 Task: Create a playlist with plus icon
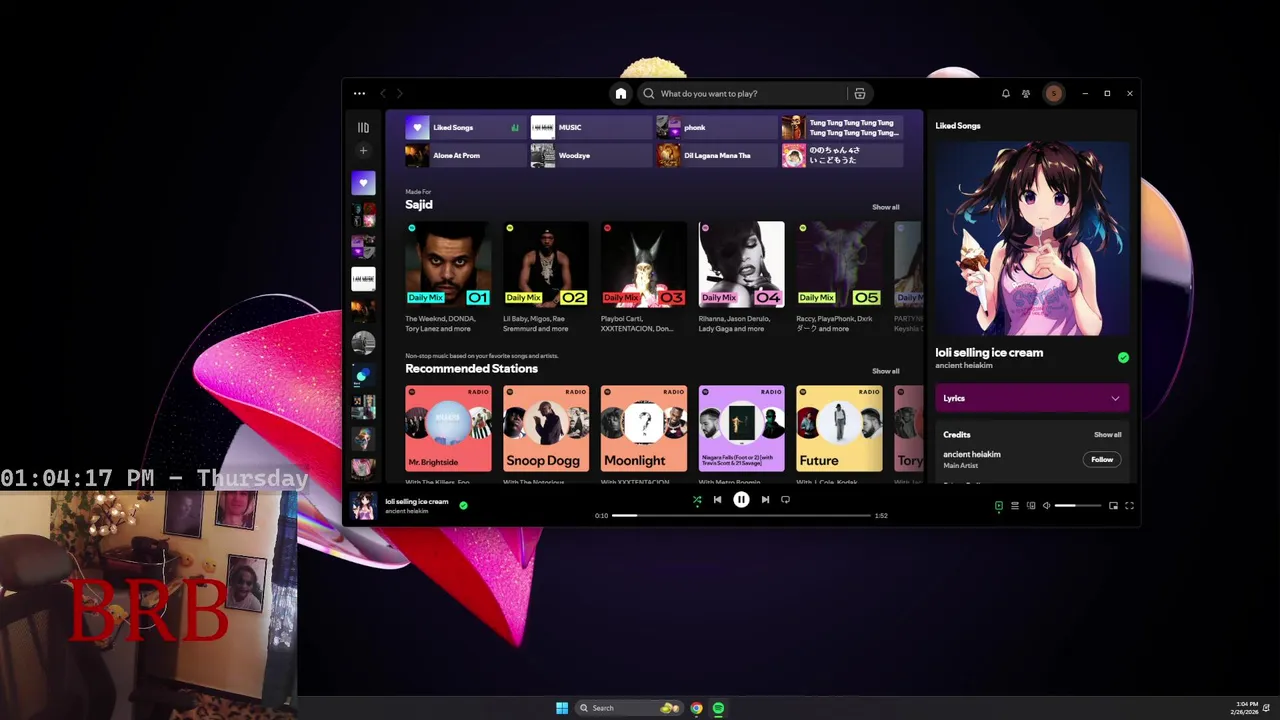[363, 151]
